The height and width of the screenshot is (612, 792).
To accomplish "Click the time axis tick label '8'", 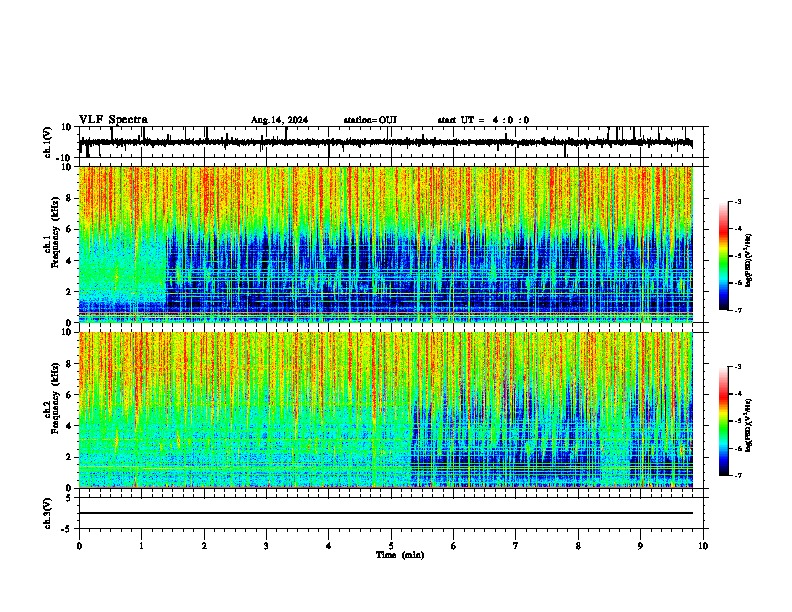I will tap(578, 546).
